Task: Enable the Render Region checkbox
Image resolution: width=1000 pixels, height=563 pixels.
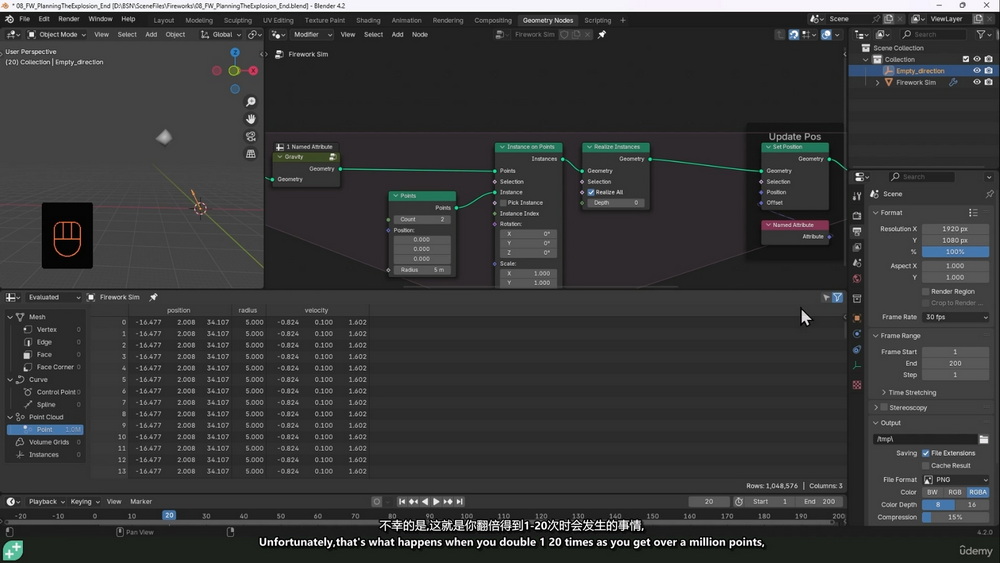Action: tap(925, 291)
